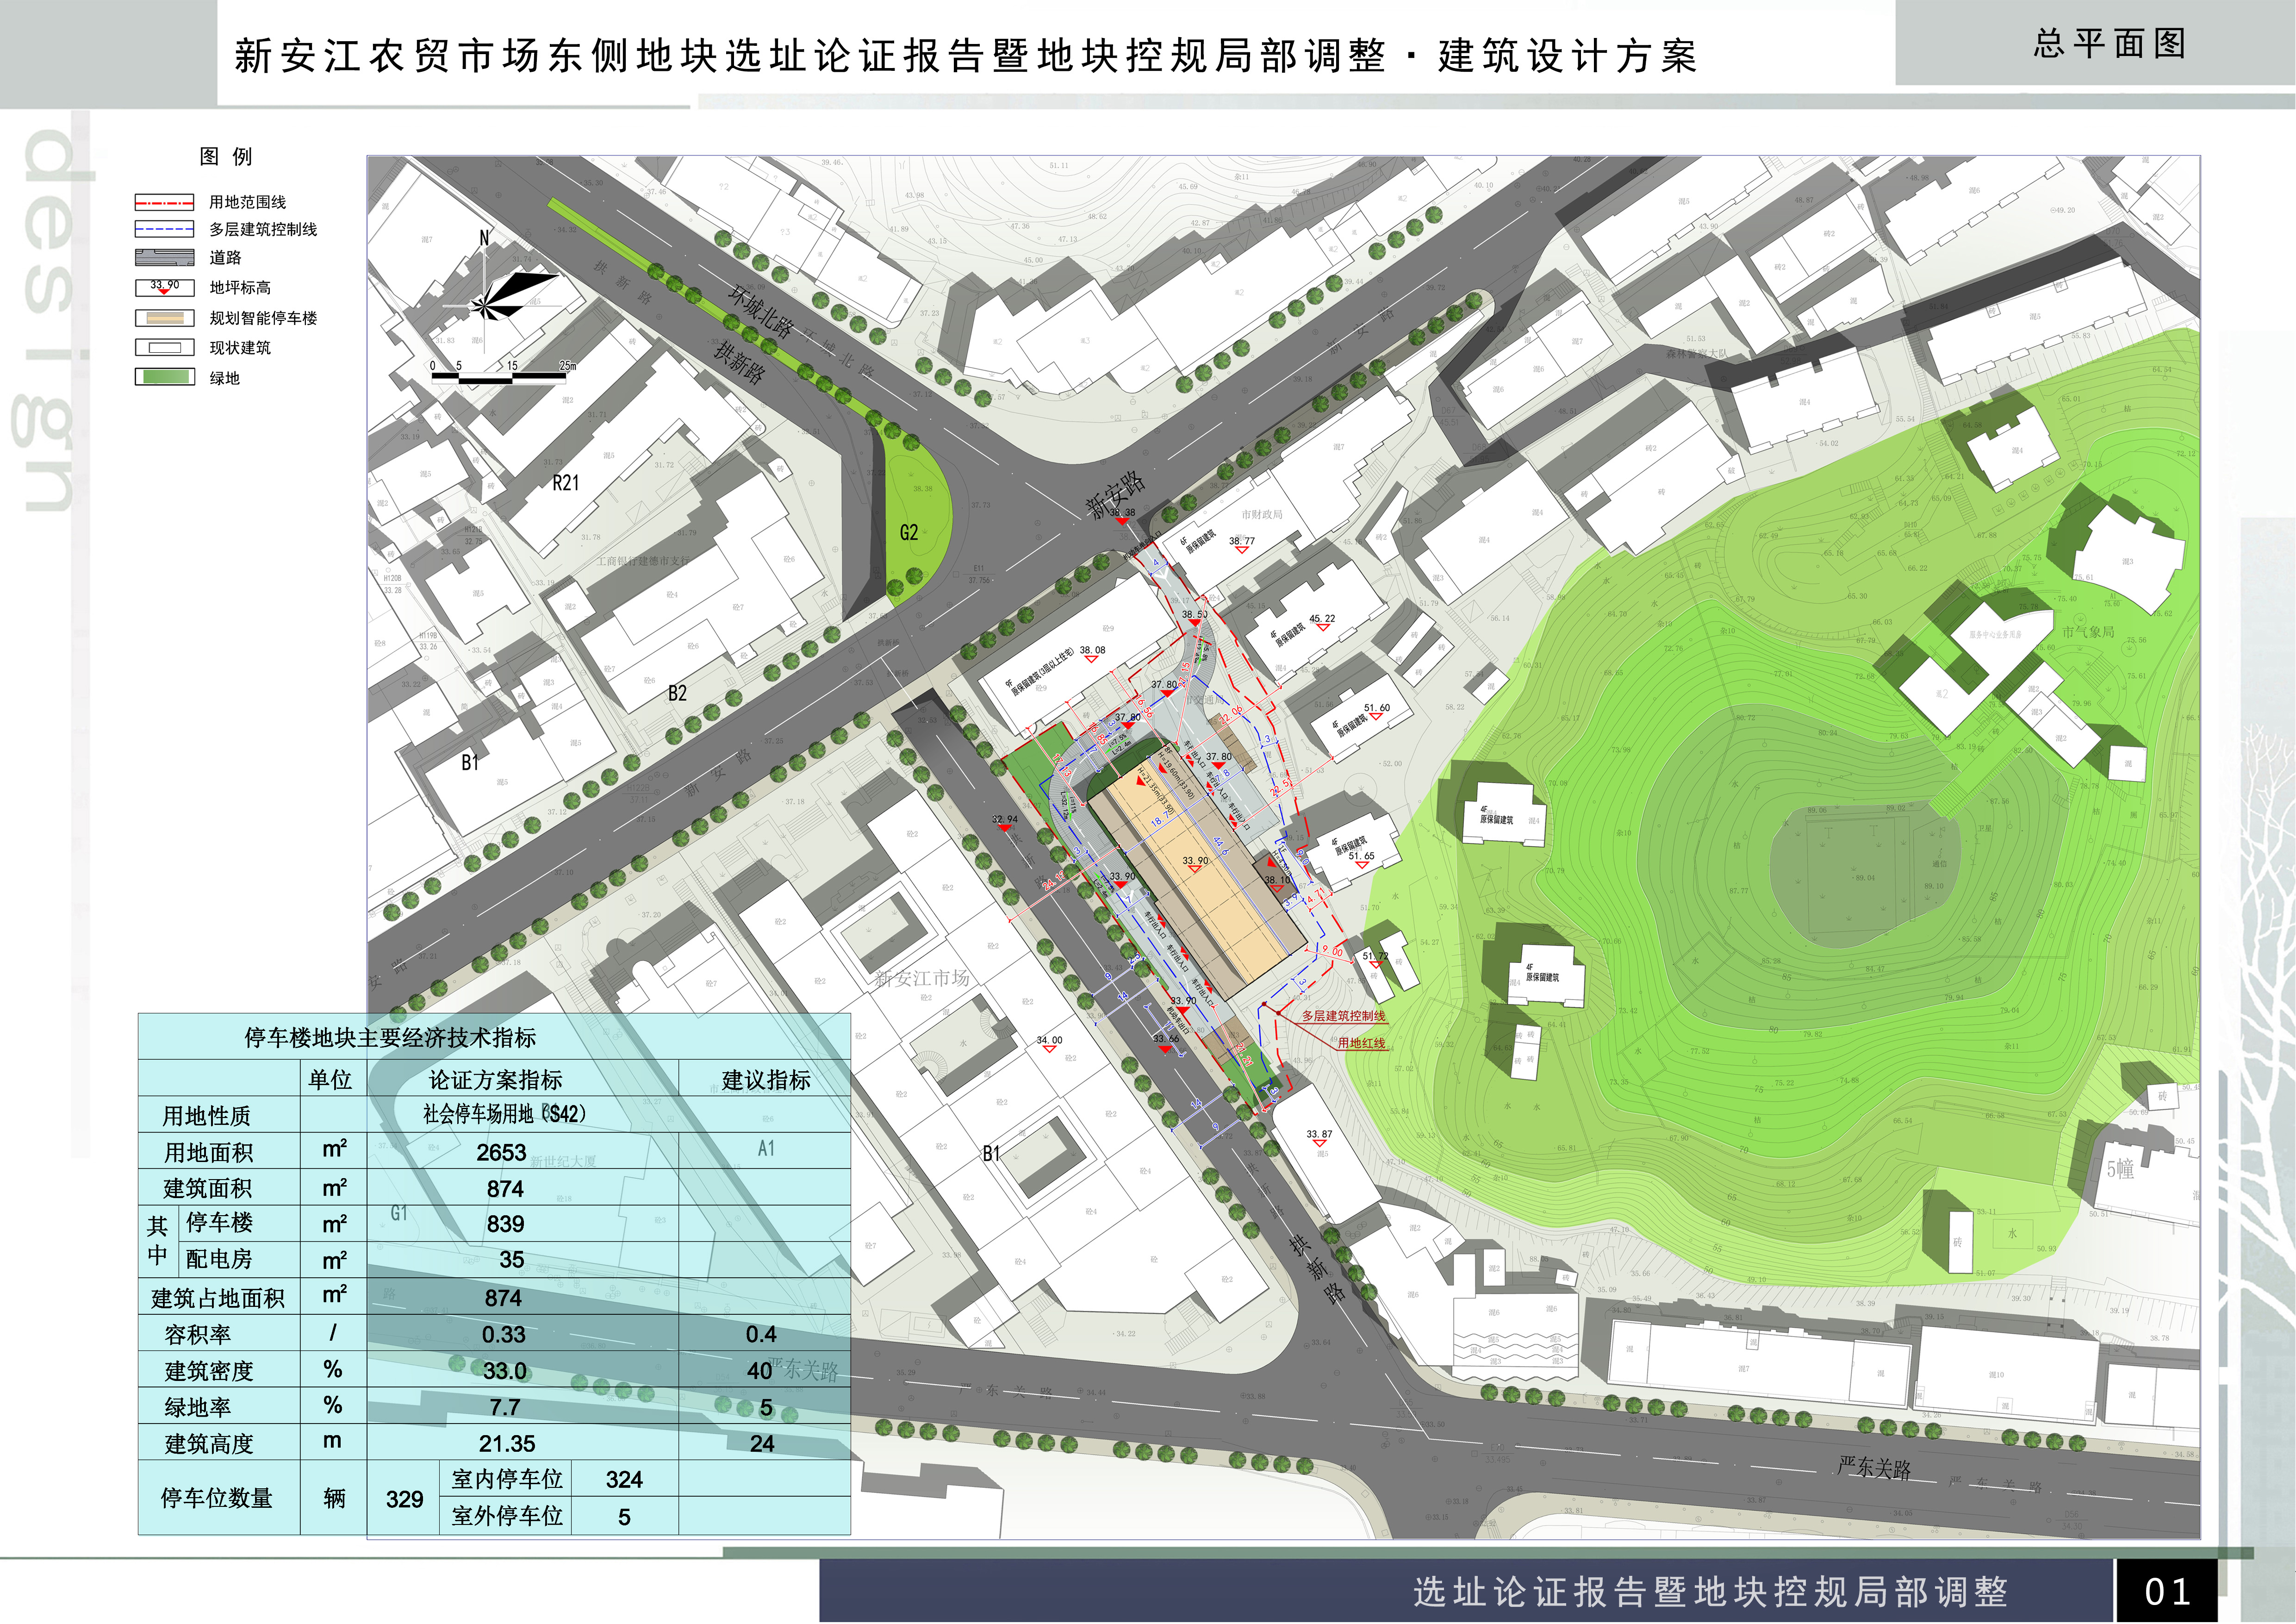The image size is (2296, 1624).
Task: Click the total parking count 329
Action: (404, 1499)
